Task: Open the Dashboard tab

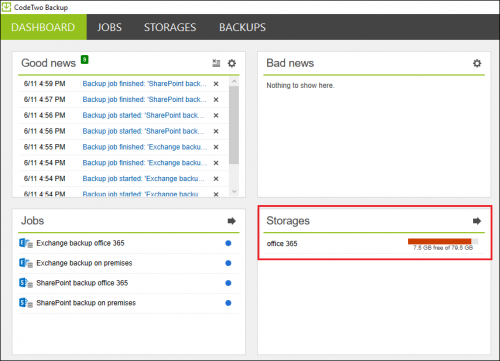Action: 43,27
